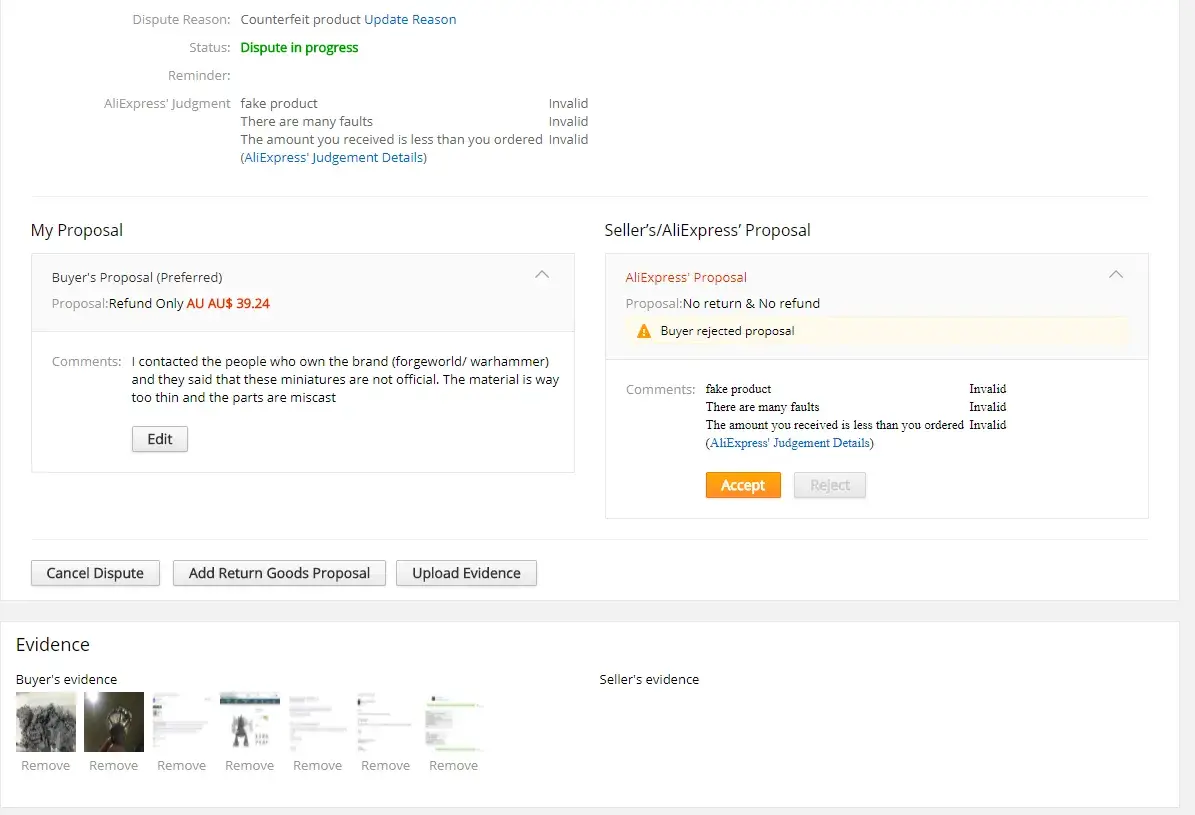Open the evidence screenshot with green bars
The height and width of the screenshot is (815, 1195).
coord(454,722)
